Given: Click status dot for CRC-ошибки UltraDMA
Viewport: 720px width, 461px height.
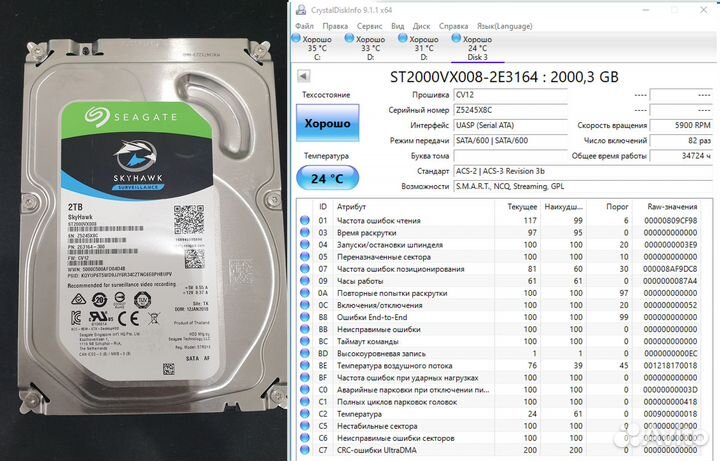Looking at the screenshot, I should (x=304, y=450).
